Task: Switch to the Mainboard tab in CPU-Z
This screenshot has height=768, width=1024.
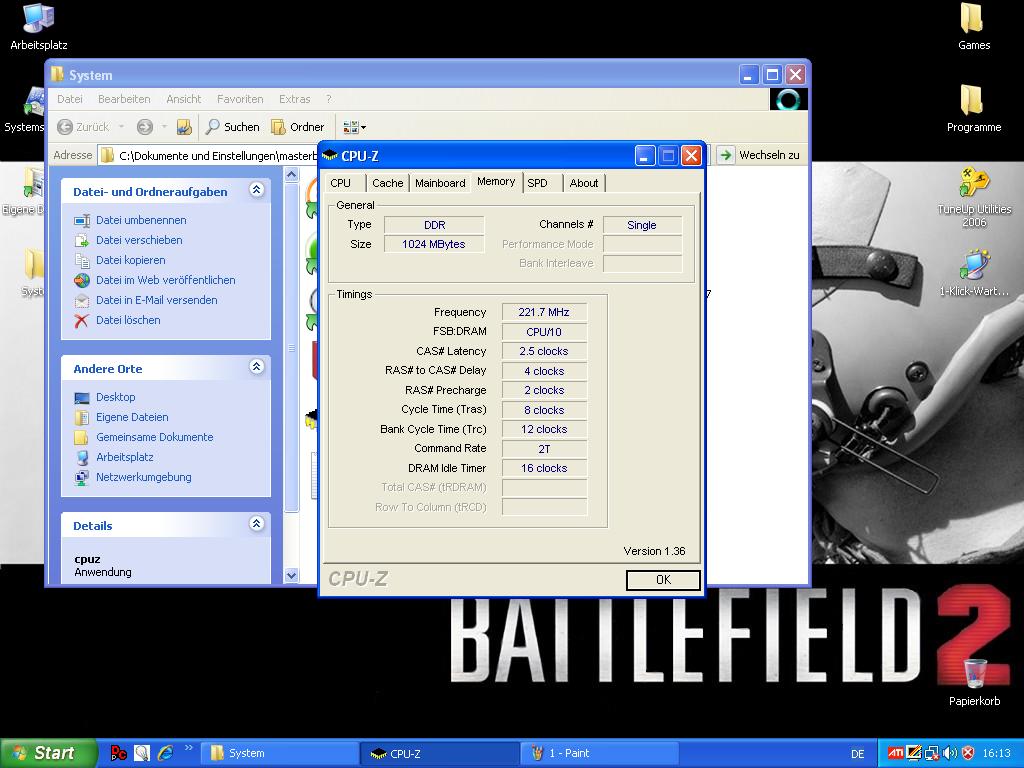Action: pos(440,184)
